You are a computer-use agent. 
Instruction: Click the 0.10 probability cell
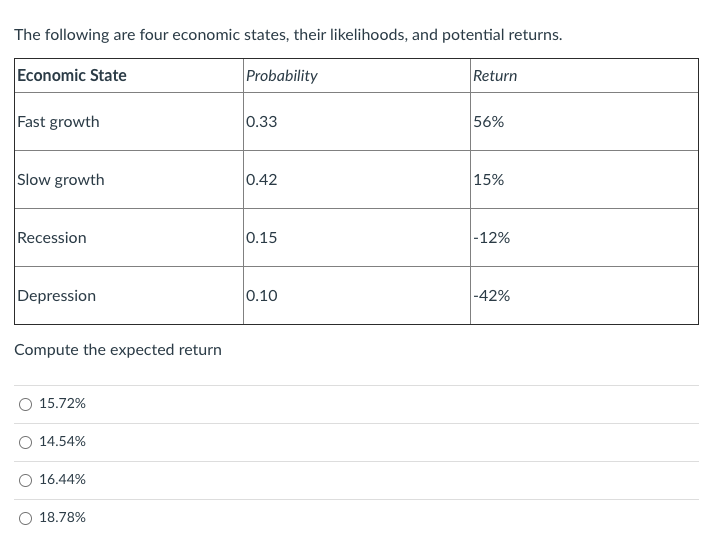coord(262,296)
